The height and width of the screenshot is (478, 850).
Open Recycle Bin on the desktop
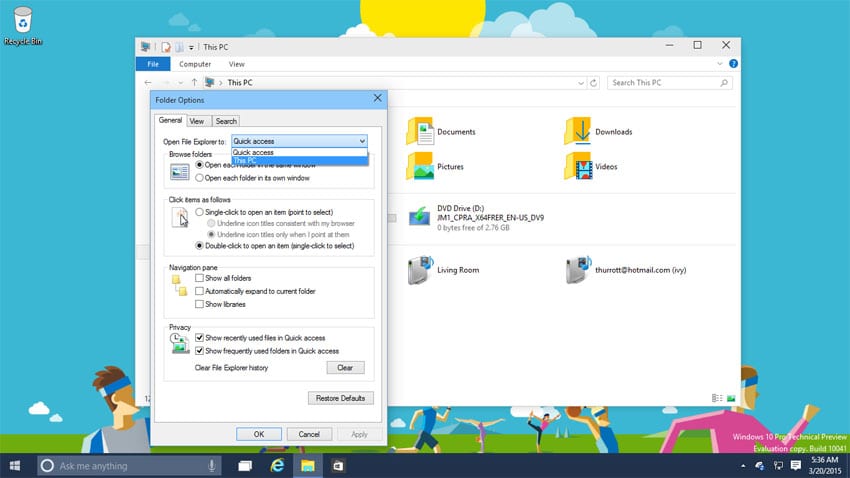point(21,21)
